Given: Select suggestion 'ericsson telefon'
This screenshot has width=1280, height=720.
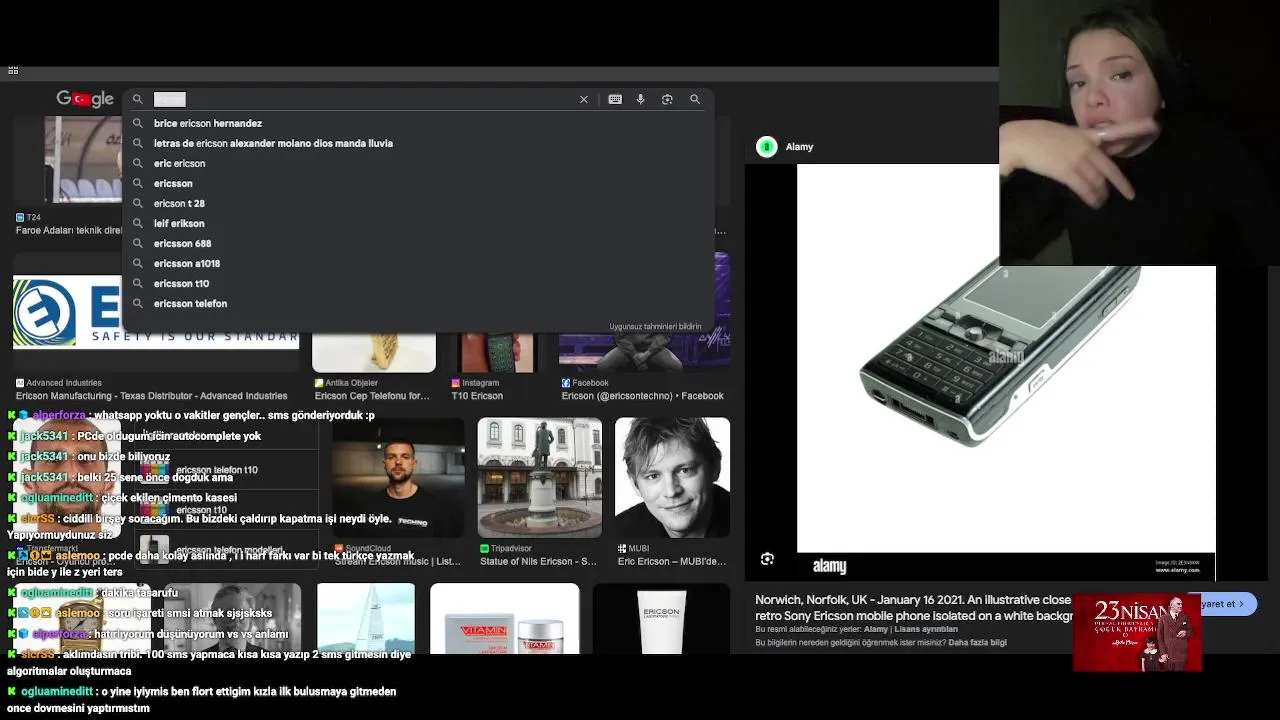Looking at the screenshot, I should (190, 303).
